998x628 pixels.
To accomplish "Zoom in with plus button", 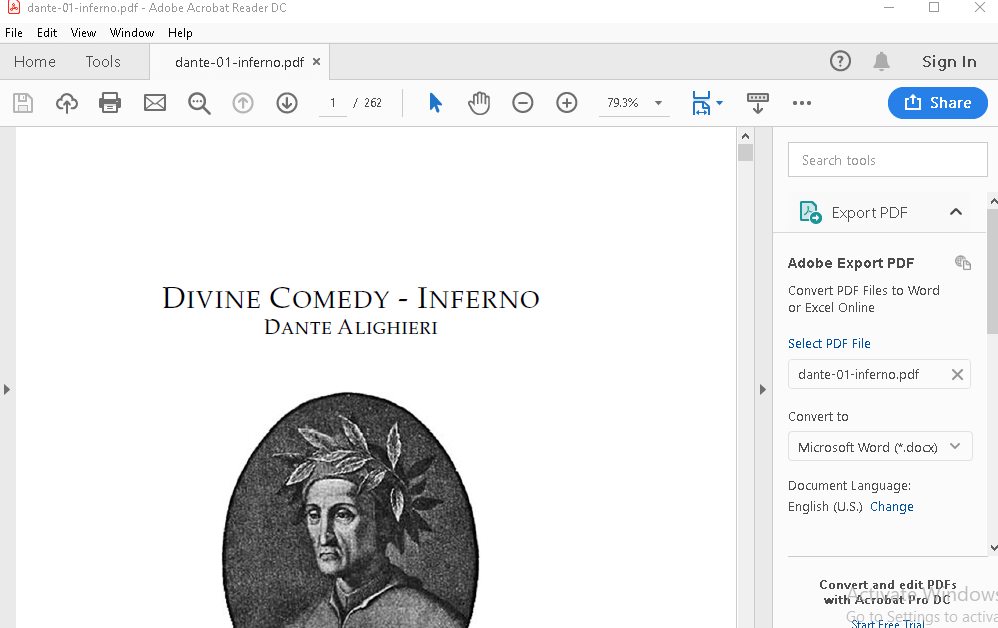I will pyautogui.click(x=566, y=103).
